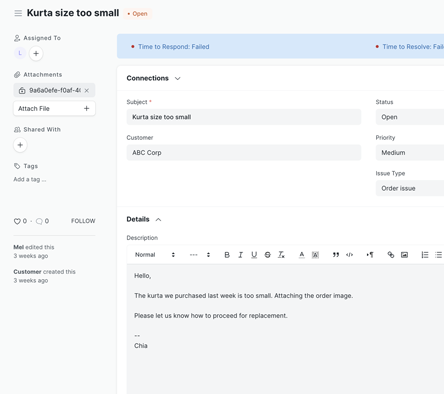Toggle strikethrough formatting

click(268, 255)
